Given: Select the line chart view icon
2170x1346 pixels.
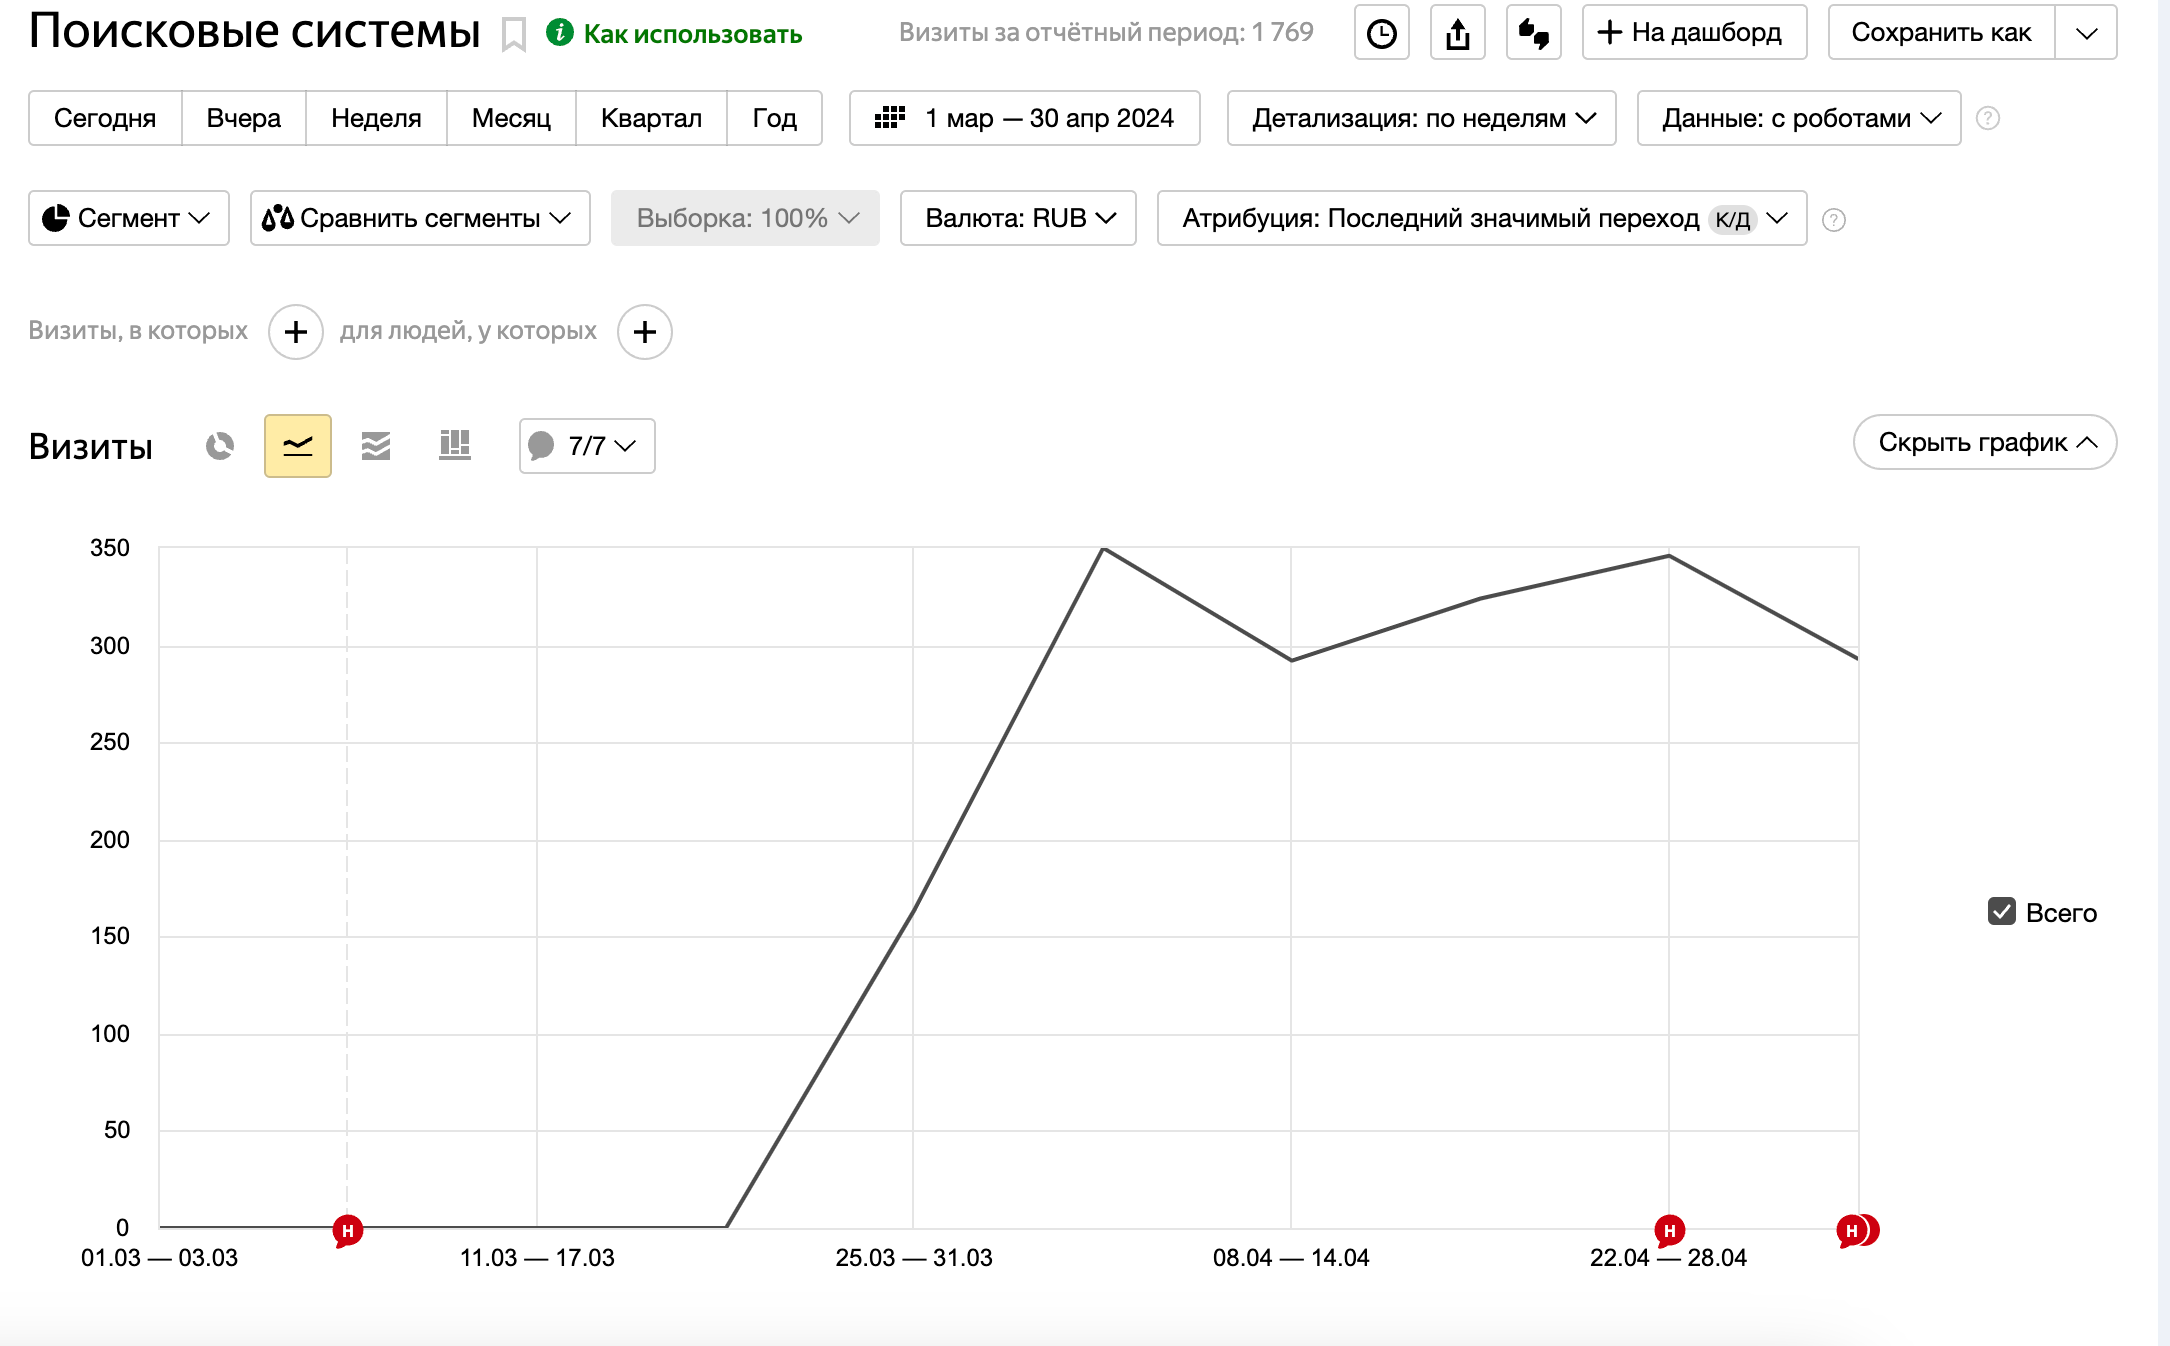Looking at the screenshot, I should [x=298, y=446].
